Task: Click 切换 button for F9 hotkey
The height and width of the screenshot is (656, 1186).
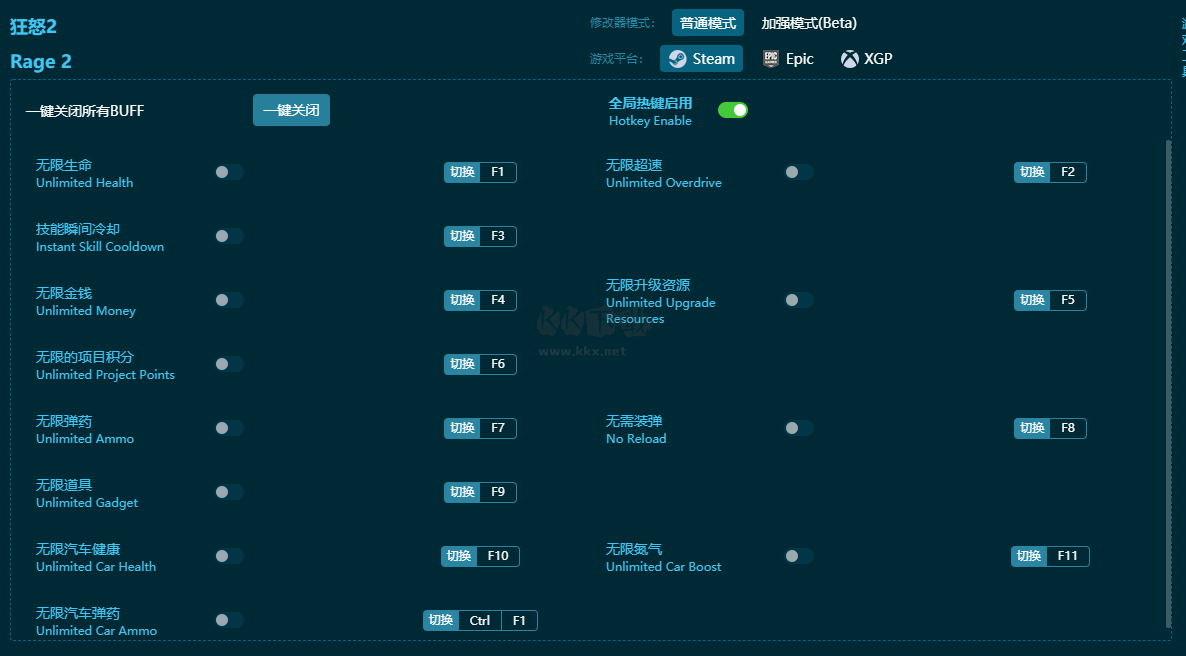Action: pyautogui.click(x=462, y=492)
